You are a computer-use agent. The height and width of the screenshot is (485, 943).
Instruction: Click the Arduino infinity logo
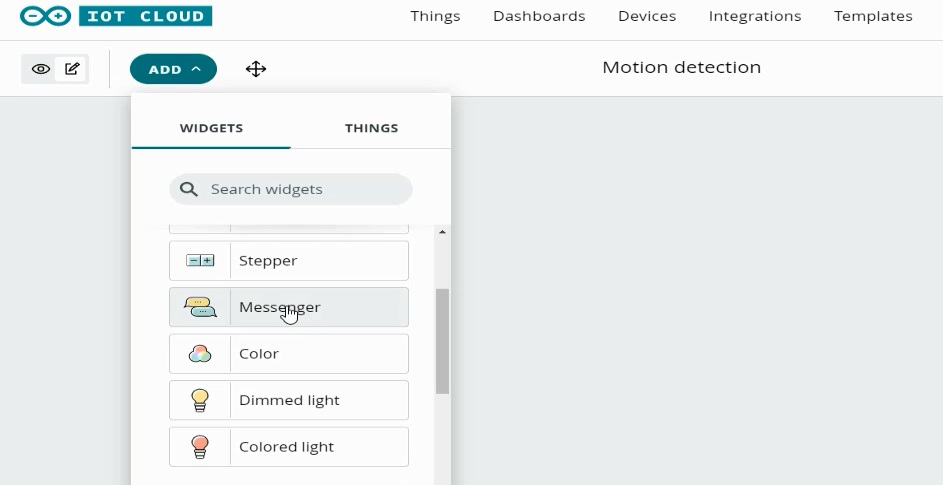click(45, 16)
